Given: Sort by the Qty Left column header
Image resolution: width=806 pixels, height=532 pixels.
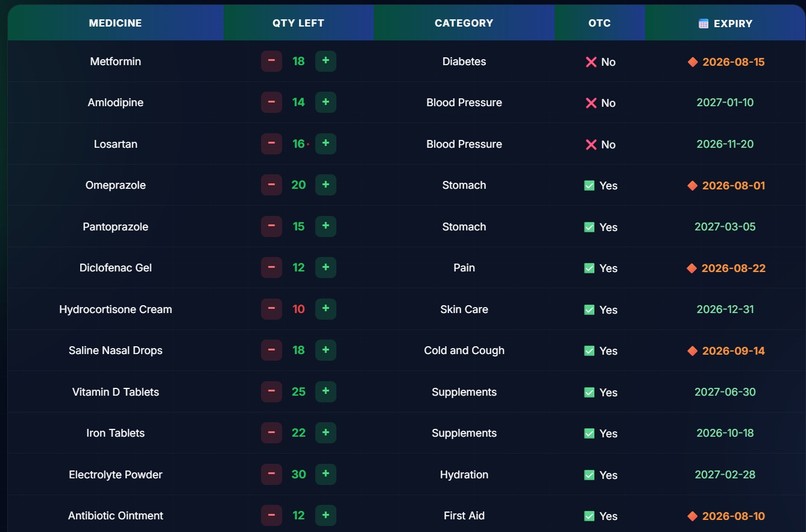Looking at the screenshot, I should coord(298,23).
